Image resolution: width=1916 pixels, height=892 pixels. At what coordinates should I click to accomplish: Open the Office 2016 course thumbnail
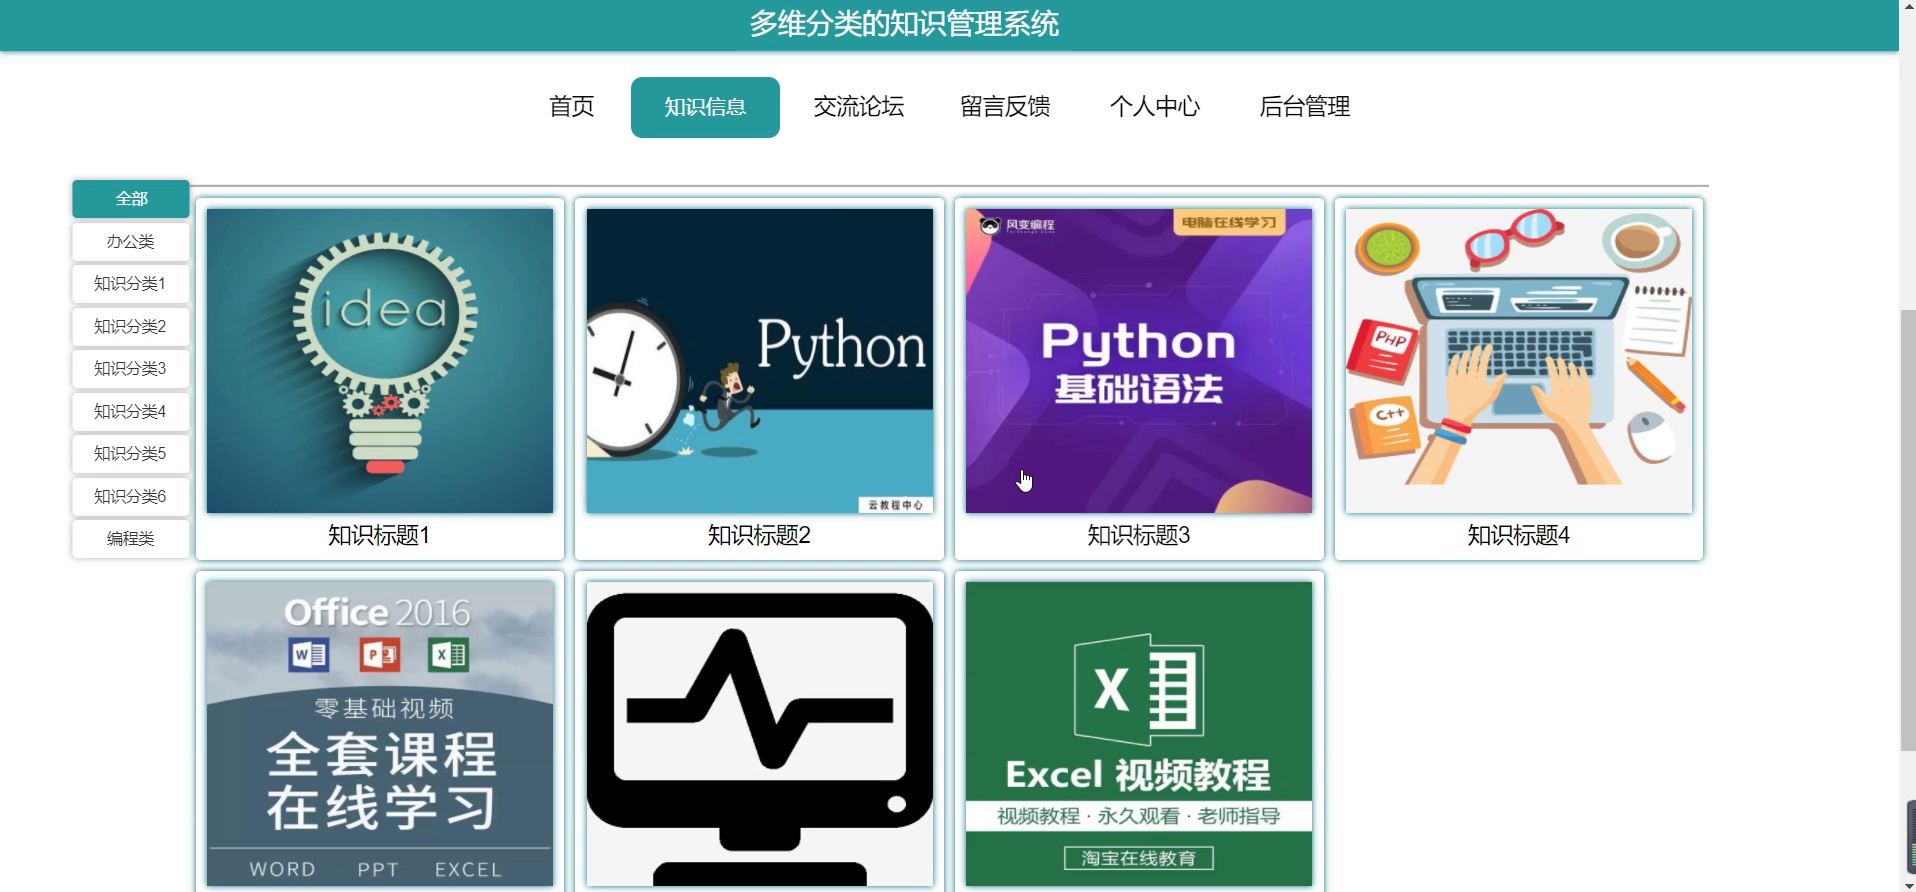pos(380,734)
